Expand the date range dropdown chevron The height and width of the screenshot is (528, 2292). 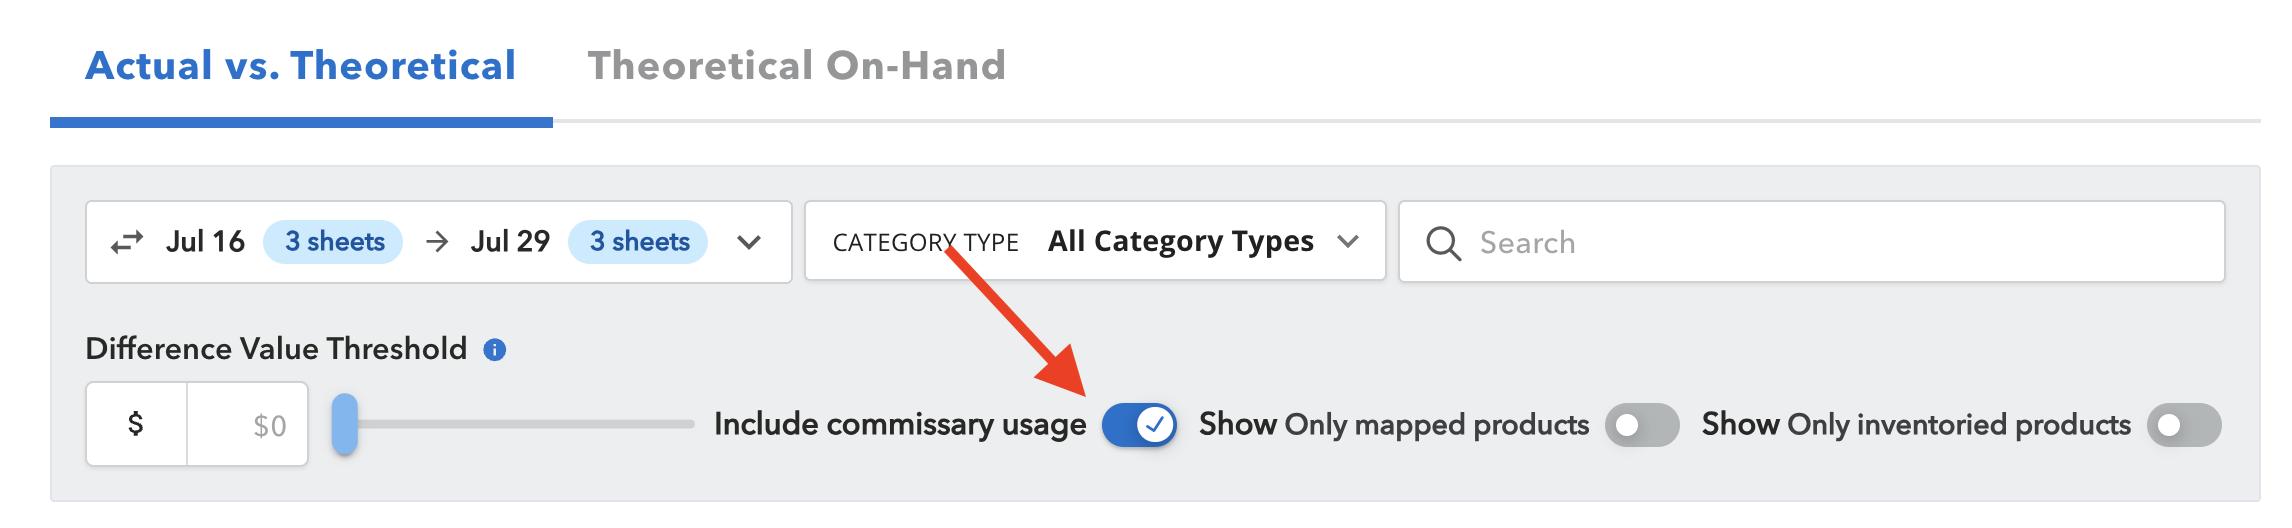coord(749,242)
